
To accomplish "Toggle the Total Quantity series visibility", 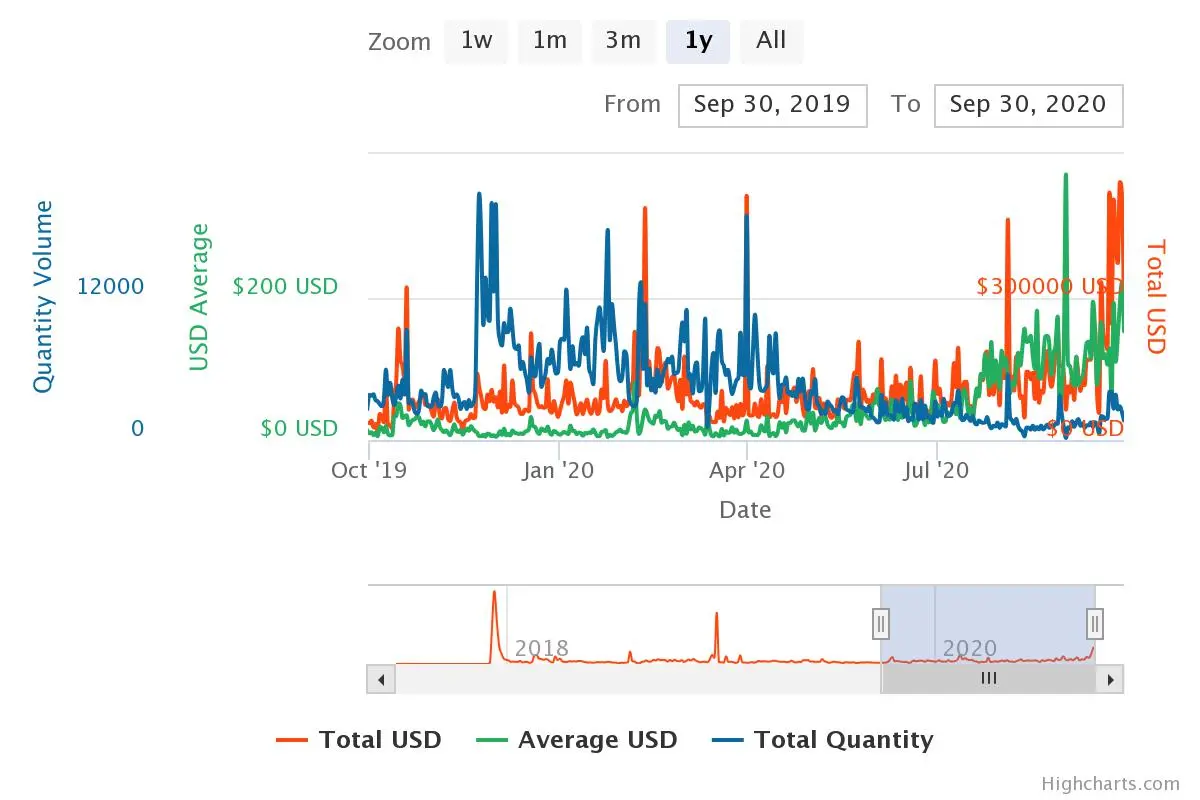I will click(823, 740).
